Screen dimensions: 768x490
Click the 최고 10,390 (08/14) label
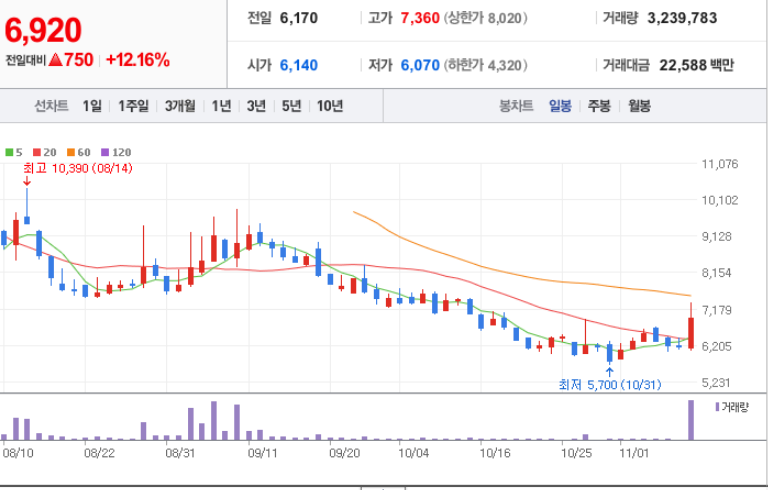tap(78, 169)
